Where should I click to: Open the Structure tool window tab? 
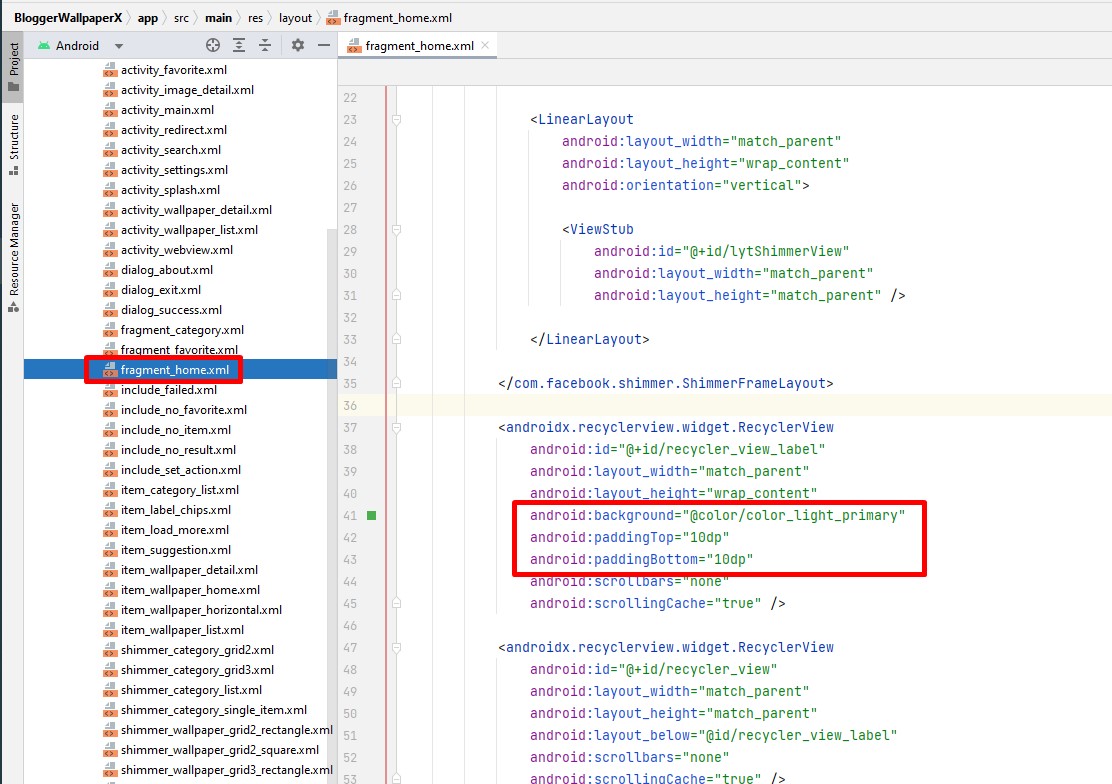point(13,145)
